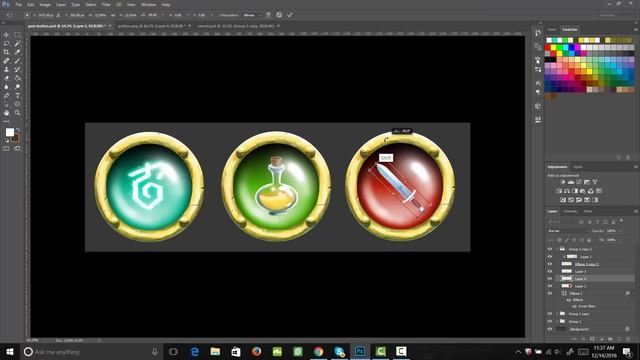
Task: Toggle the layer filter switch
Action: coord(622,221)
